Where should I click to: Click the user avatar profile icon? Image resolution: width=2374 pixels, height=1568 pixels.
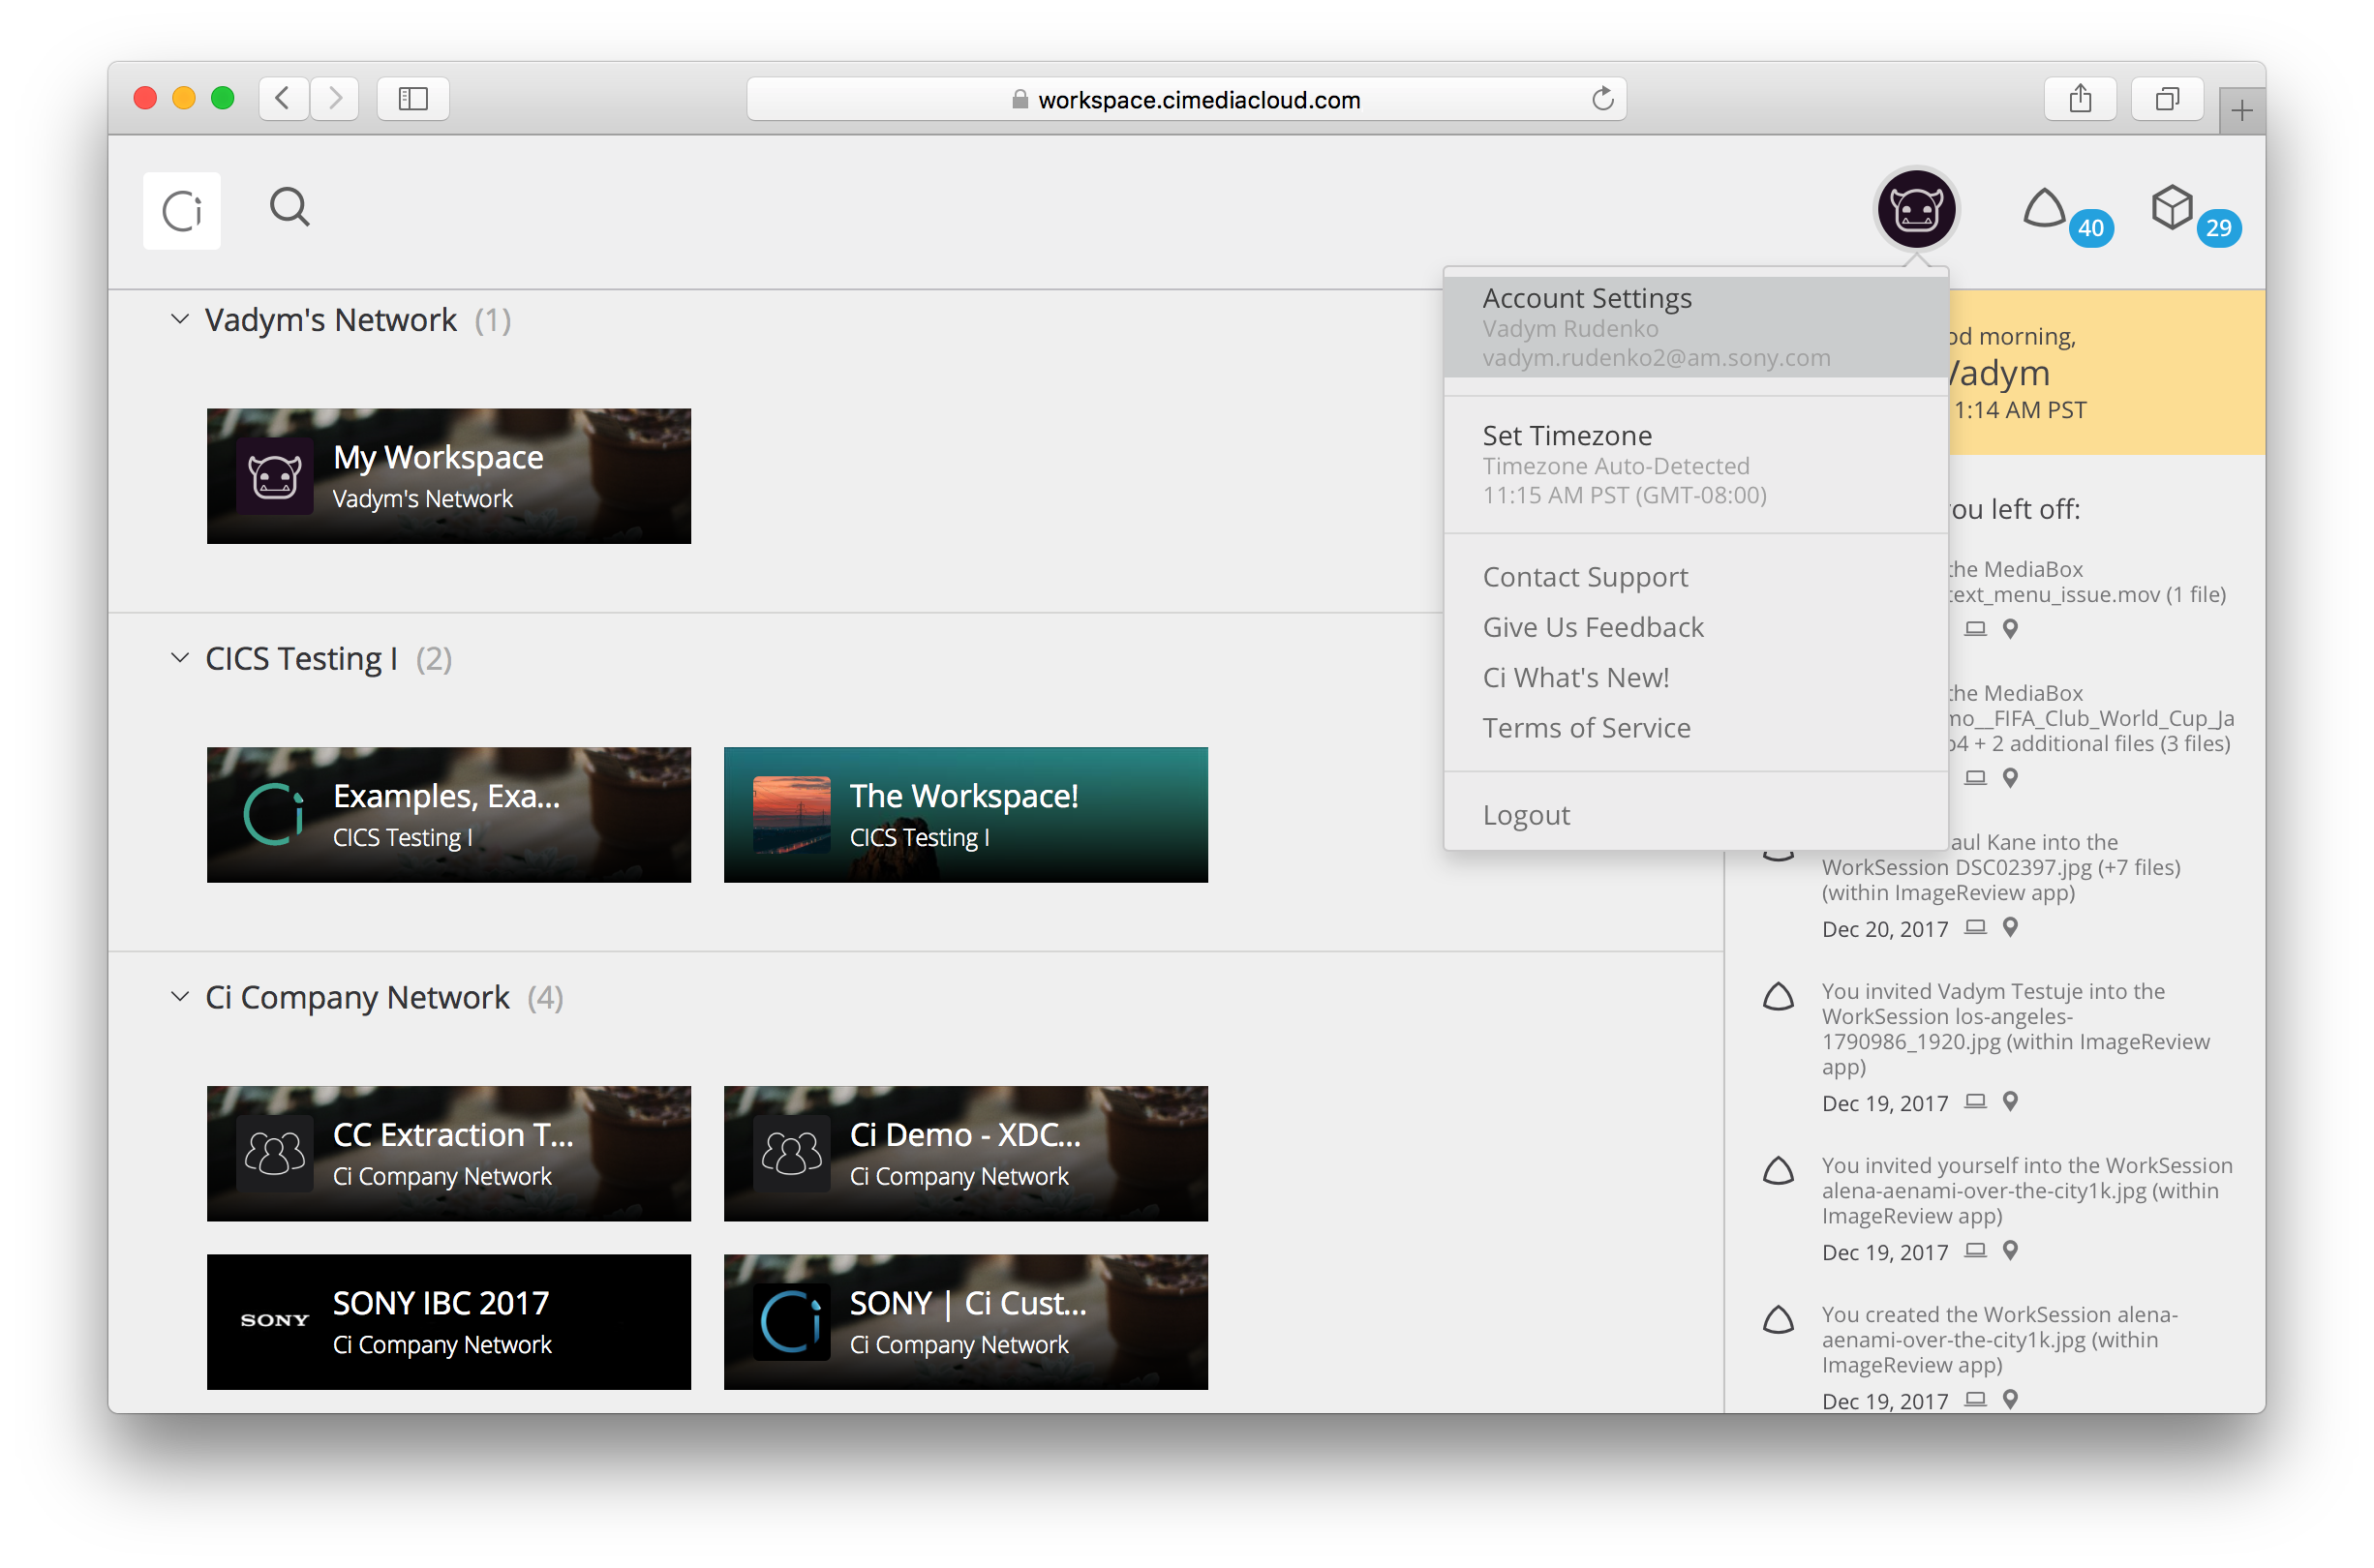tap(1915, 209)
